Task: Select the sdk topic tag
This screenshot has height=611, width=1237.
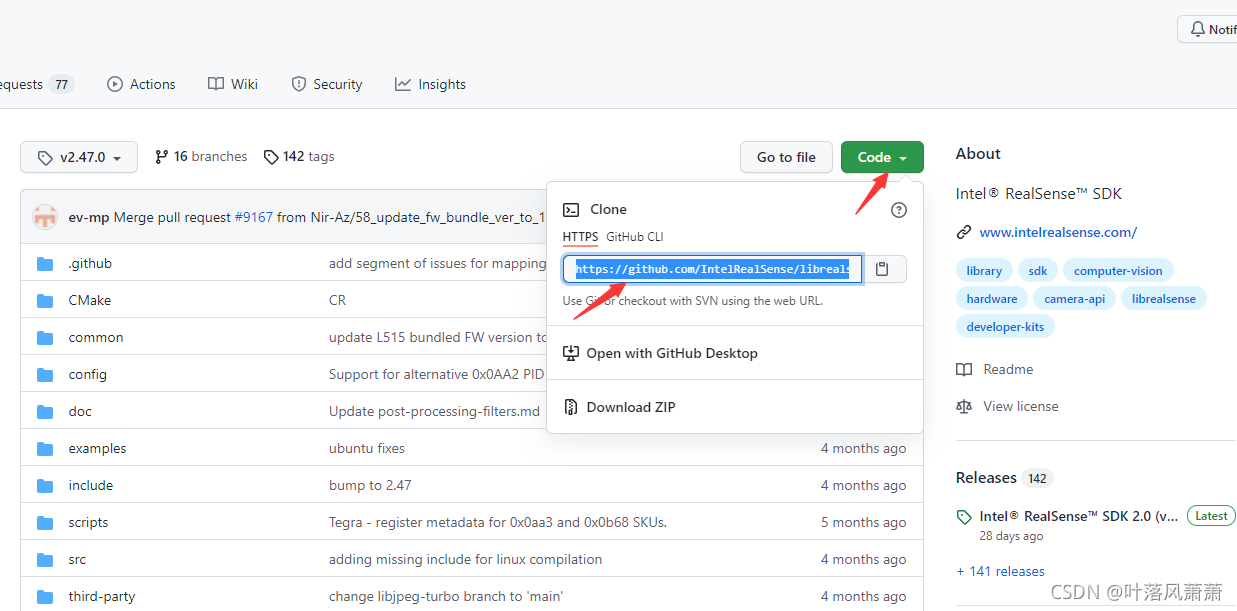Action: tap(1038, 271)
